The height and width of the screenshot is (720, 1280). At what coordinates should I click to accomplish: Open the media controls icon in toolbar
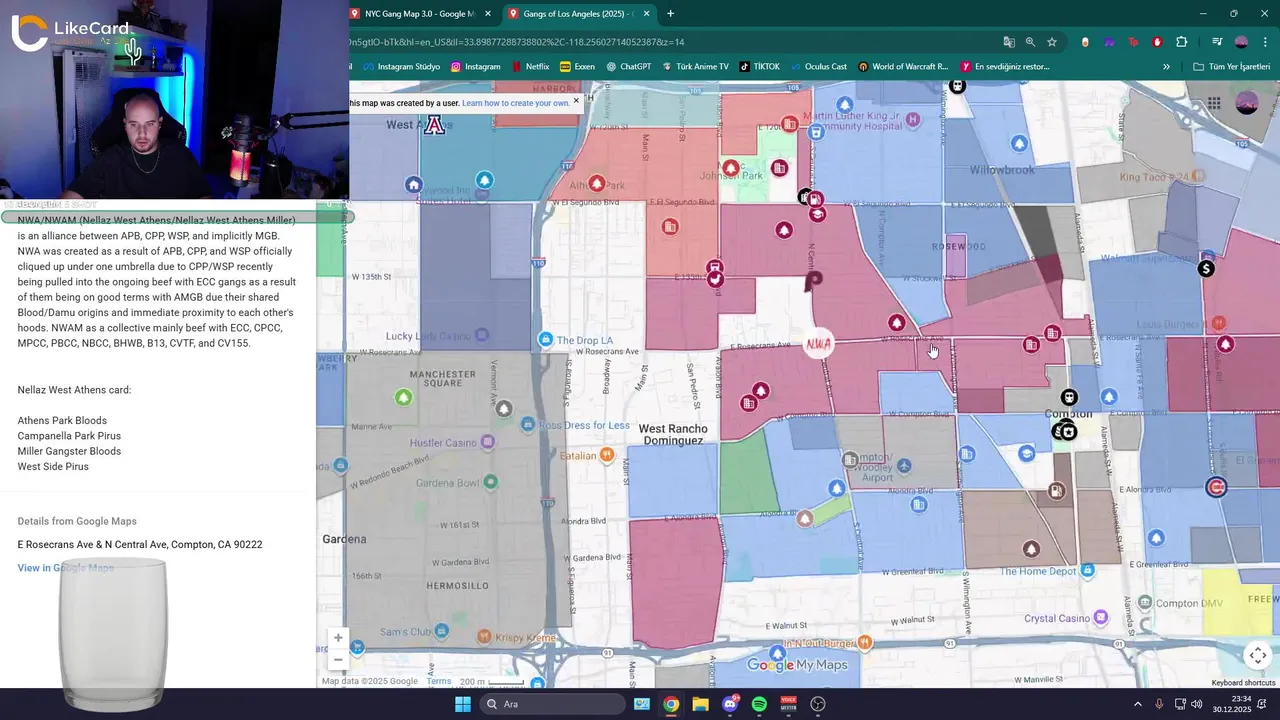[1217, 42]
